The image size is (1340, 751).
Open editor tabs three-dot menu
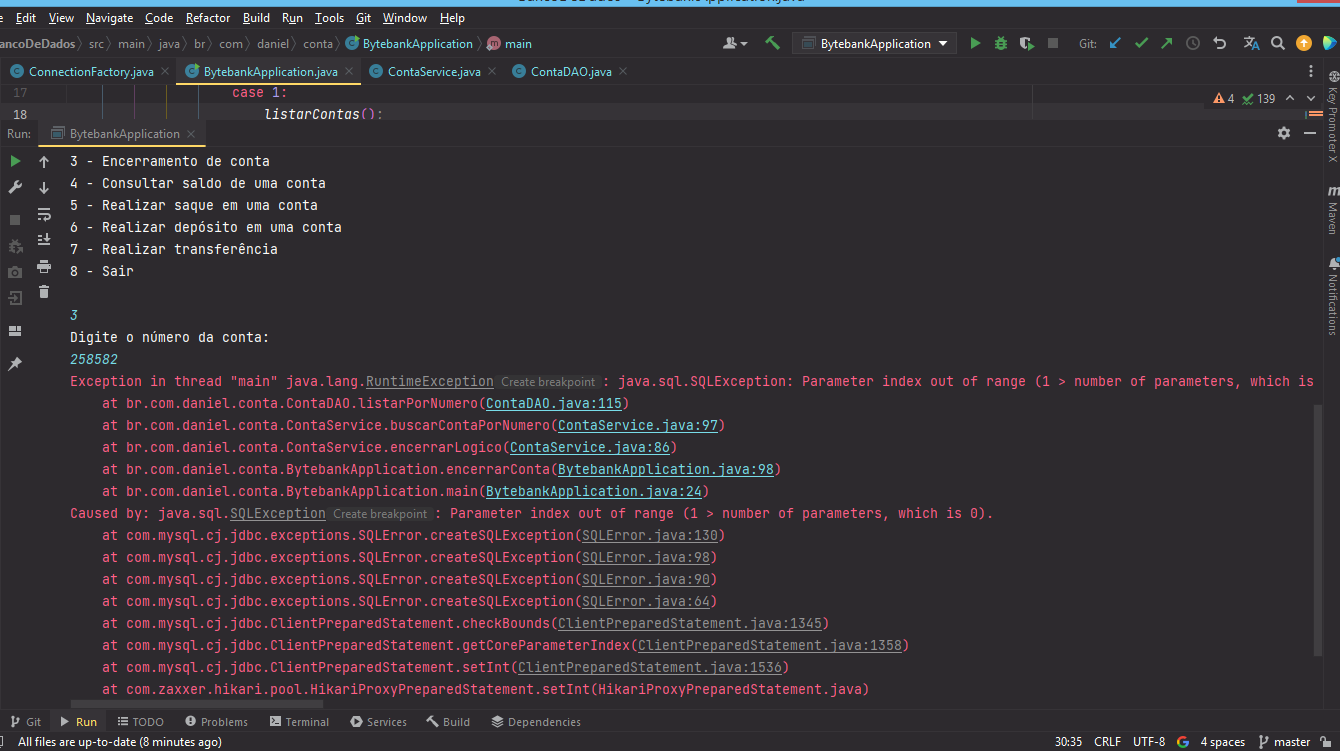click(1312, 72)
